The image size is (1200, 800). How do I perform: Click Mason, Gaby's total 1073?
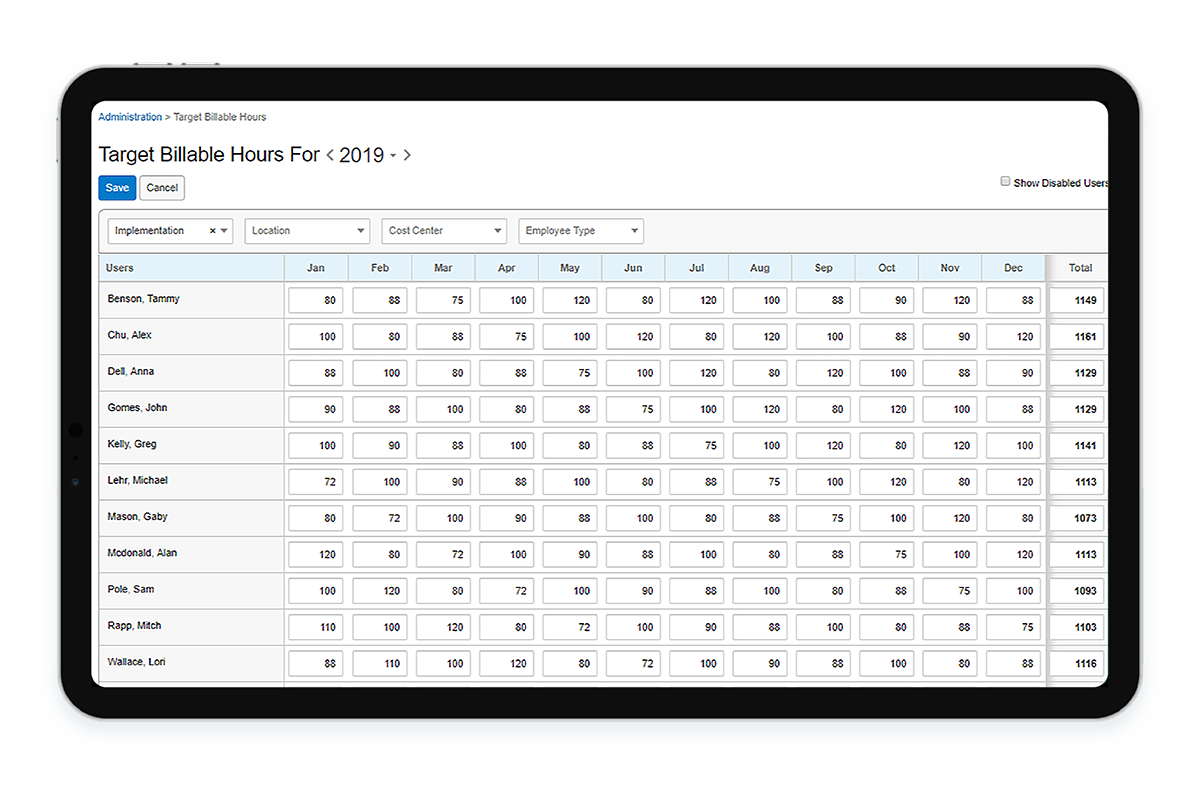(1078, 518)
